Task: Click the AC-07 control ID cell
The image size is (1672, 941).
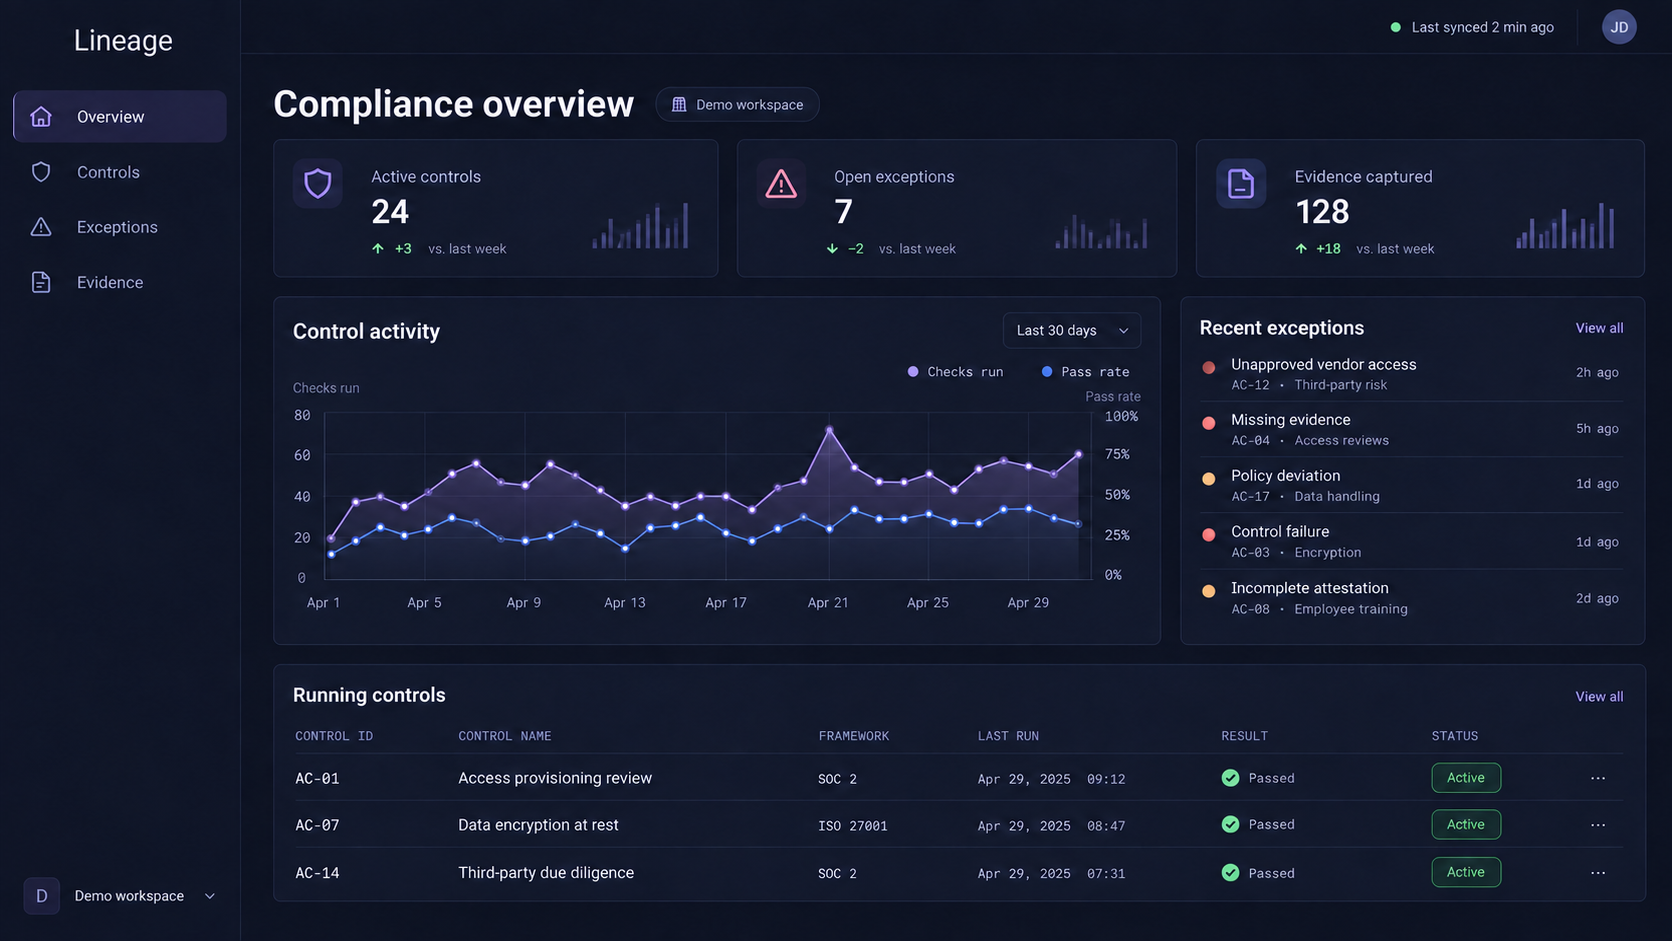Action: click(317, 825)
